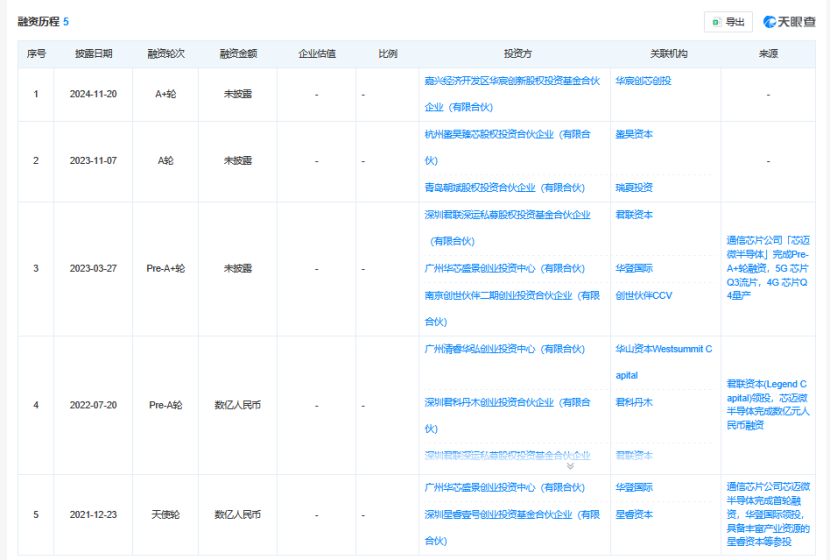Select the date cell 2021-12-23
The width and height of the screenshot is (831, 560).
[93, 514]
